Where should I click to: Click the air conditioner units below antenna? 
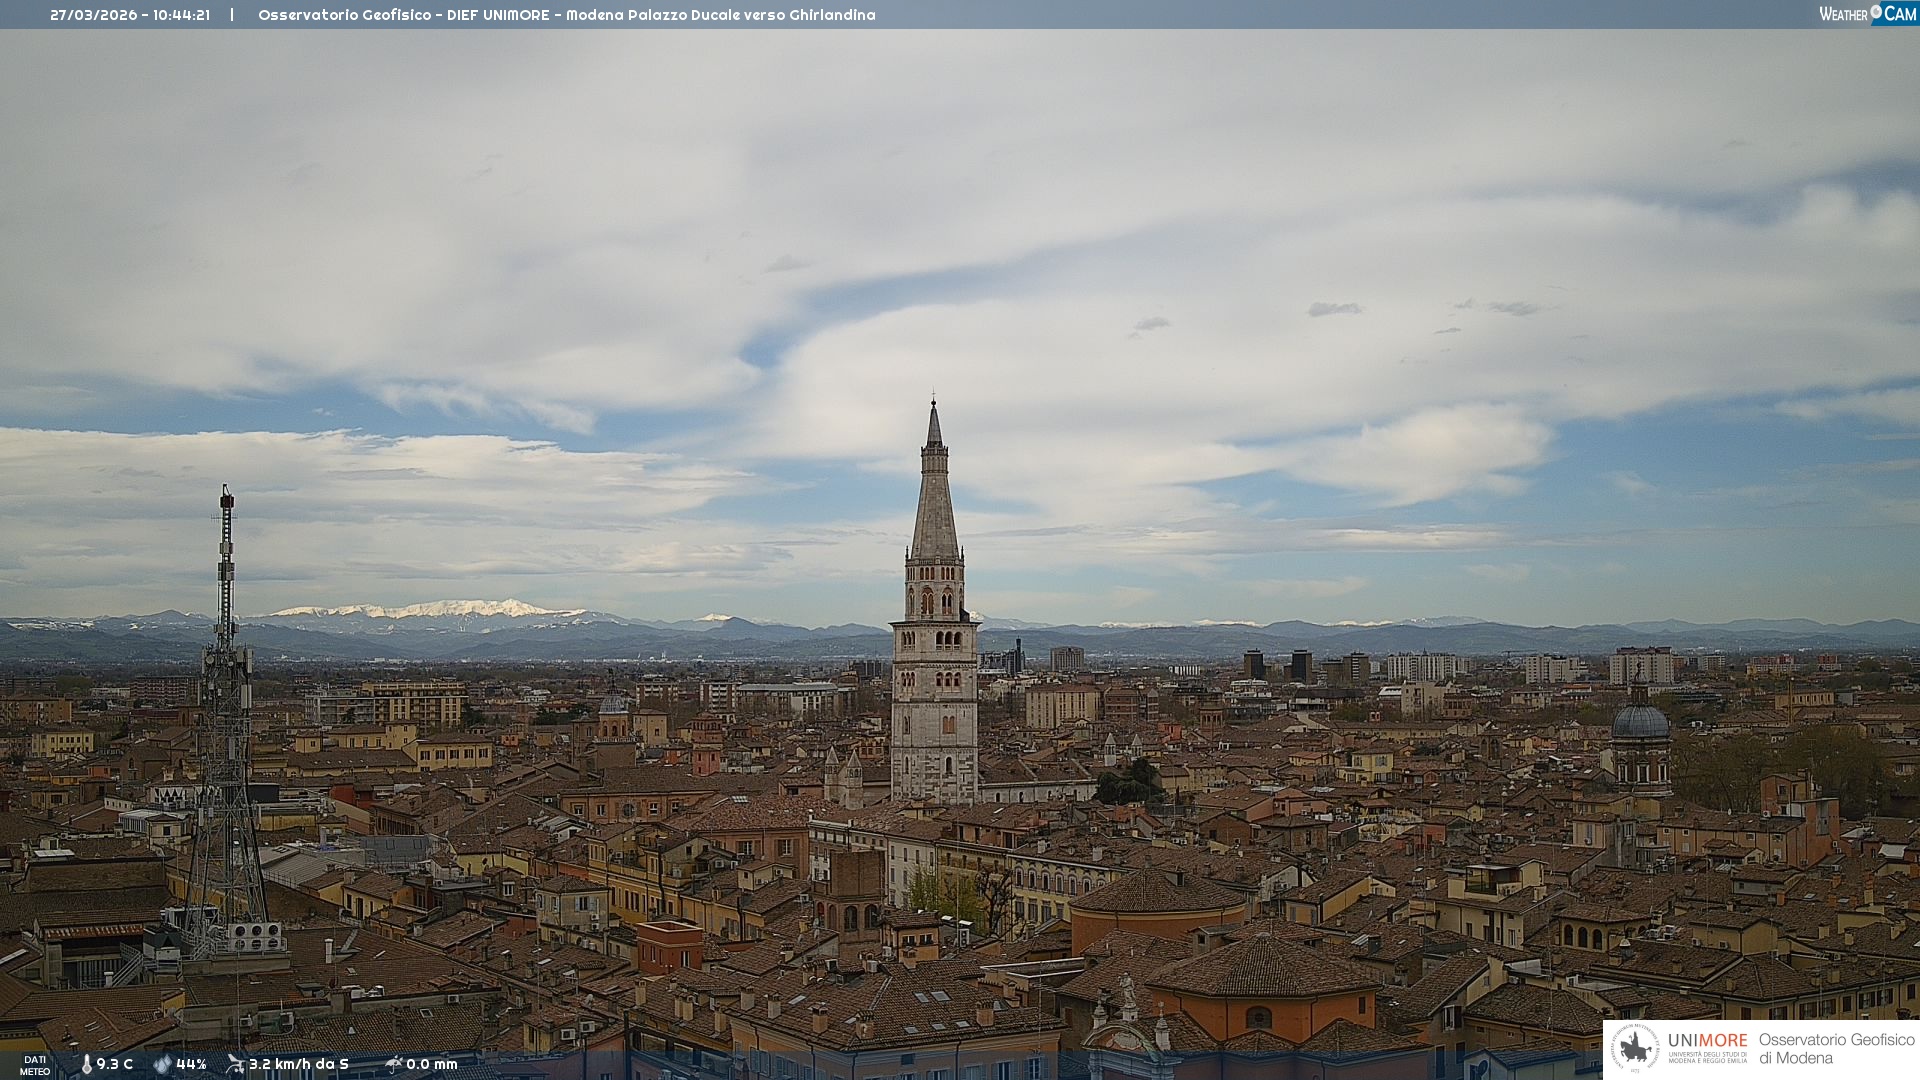255,937
